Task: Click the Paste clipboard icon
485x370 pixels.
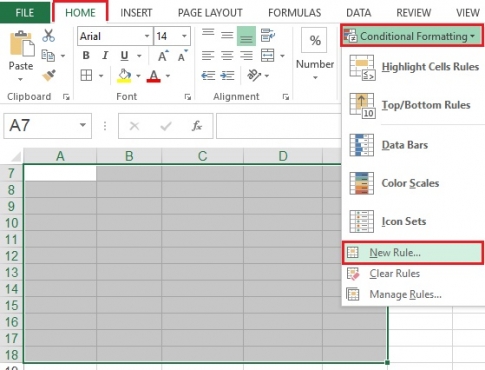Action: tap(22, 43)
